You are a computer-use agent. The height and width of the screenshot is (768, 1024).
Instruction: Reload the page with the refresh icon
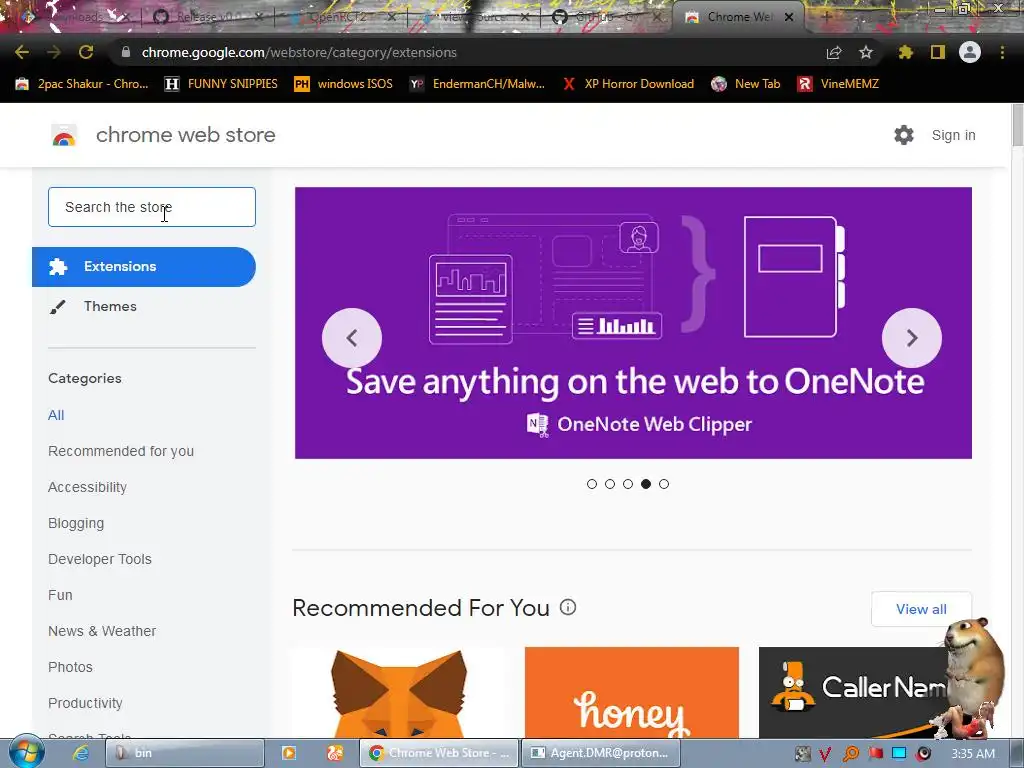pos(86,52)
